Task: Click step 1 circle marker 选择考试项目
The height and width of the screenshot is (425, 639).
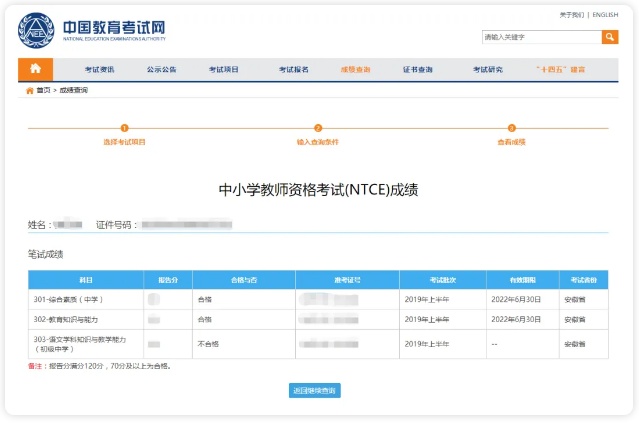Action: 125,128
